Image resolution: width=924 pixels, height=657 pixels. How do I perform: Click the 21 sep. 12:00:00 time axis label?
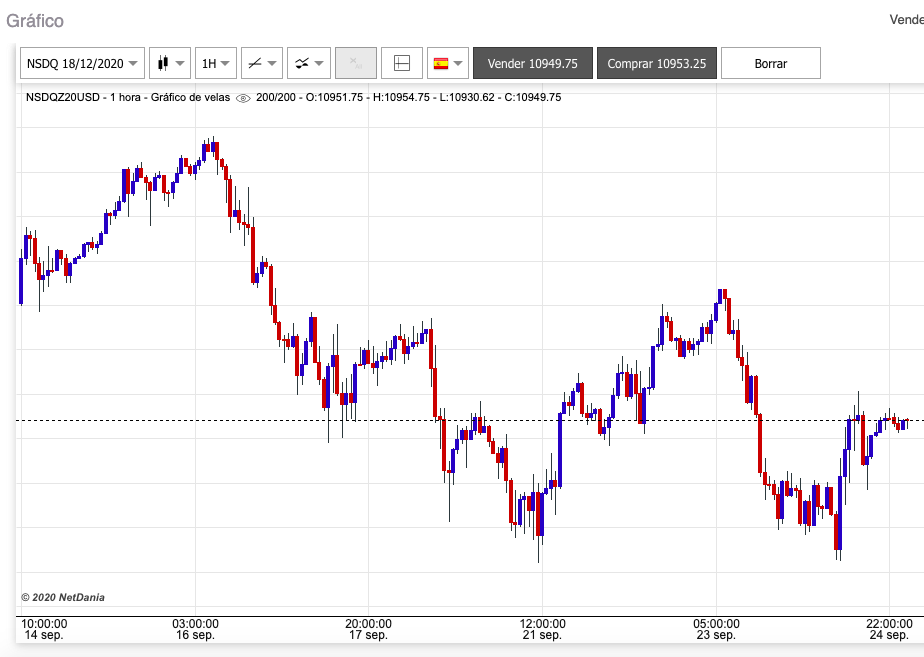pos(542,629)
